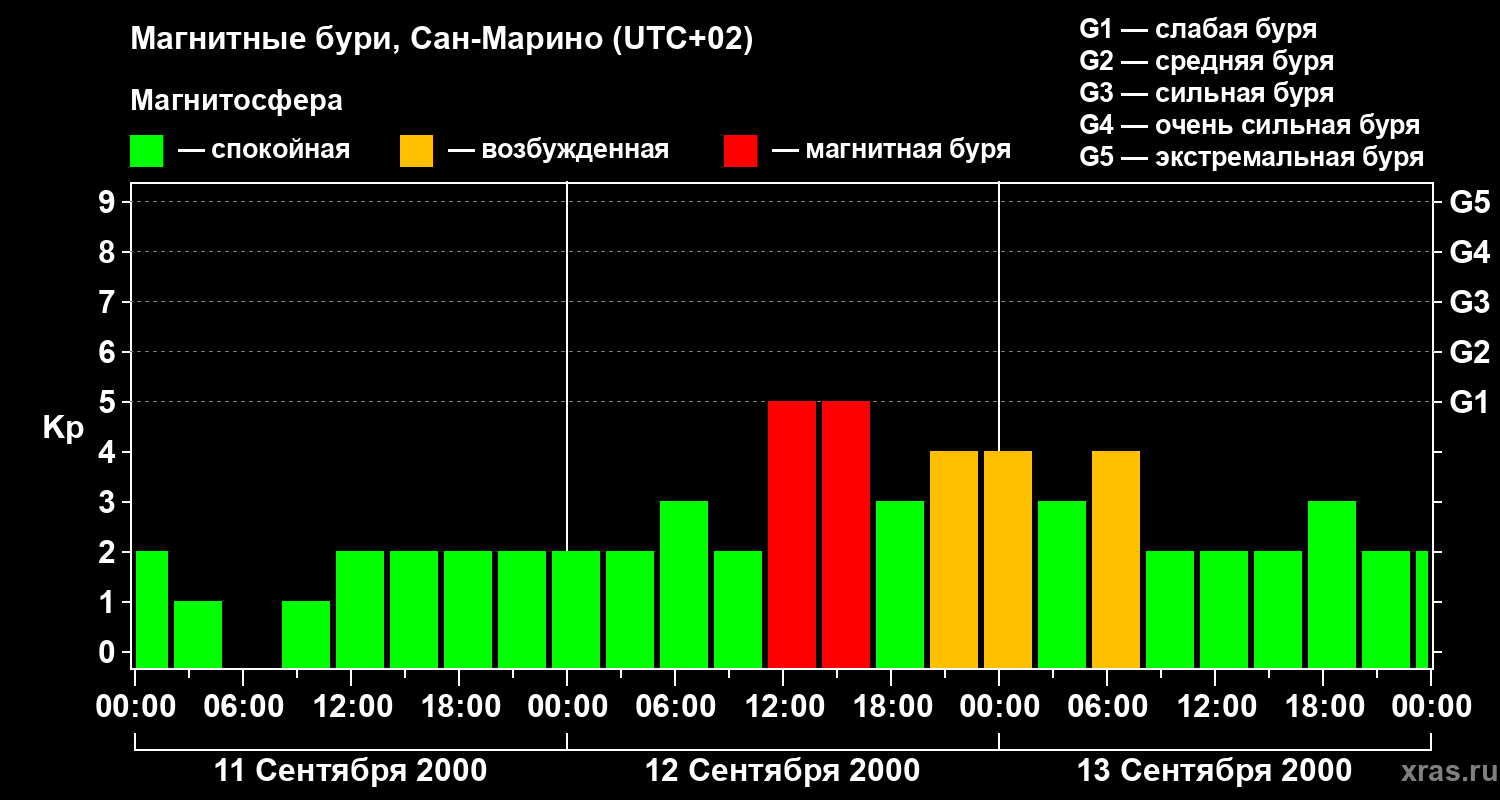Click the first green bar at 00:00 on 11 Сентября

click(x=152, y=610)
